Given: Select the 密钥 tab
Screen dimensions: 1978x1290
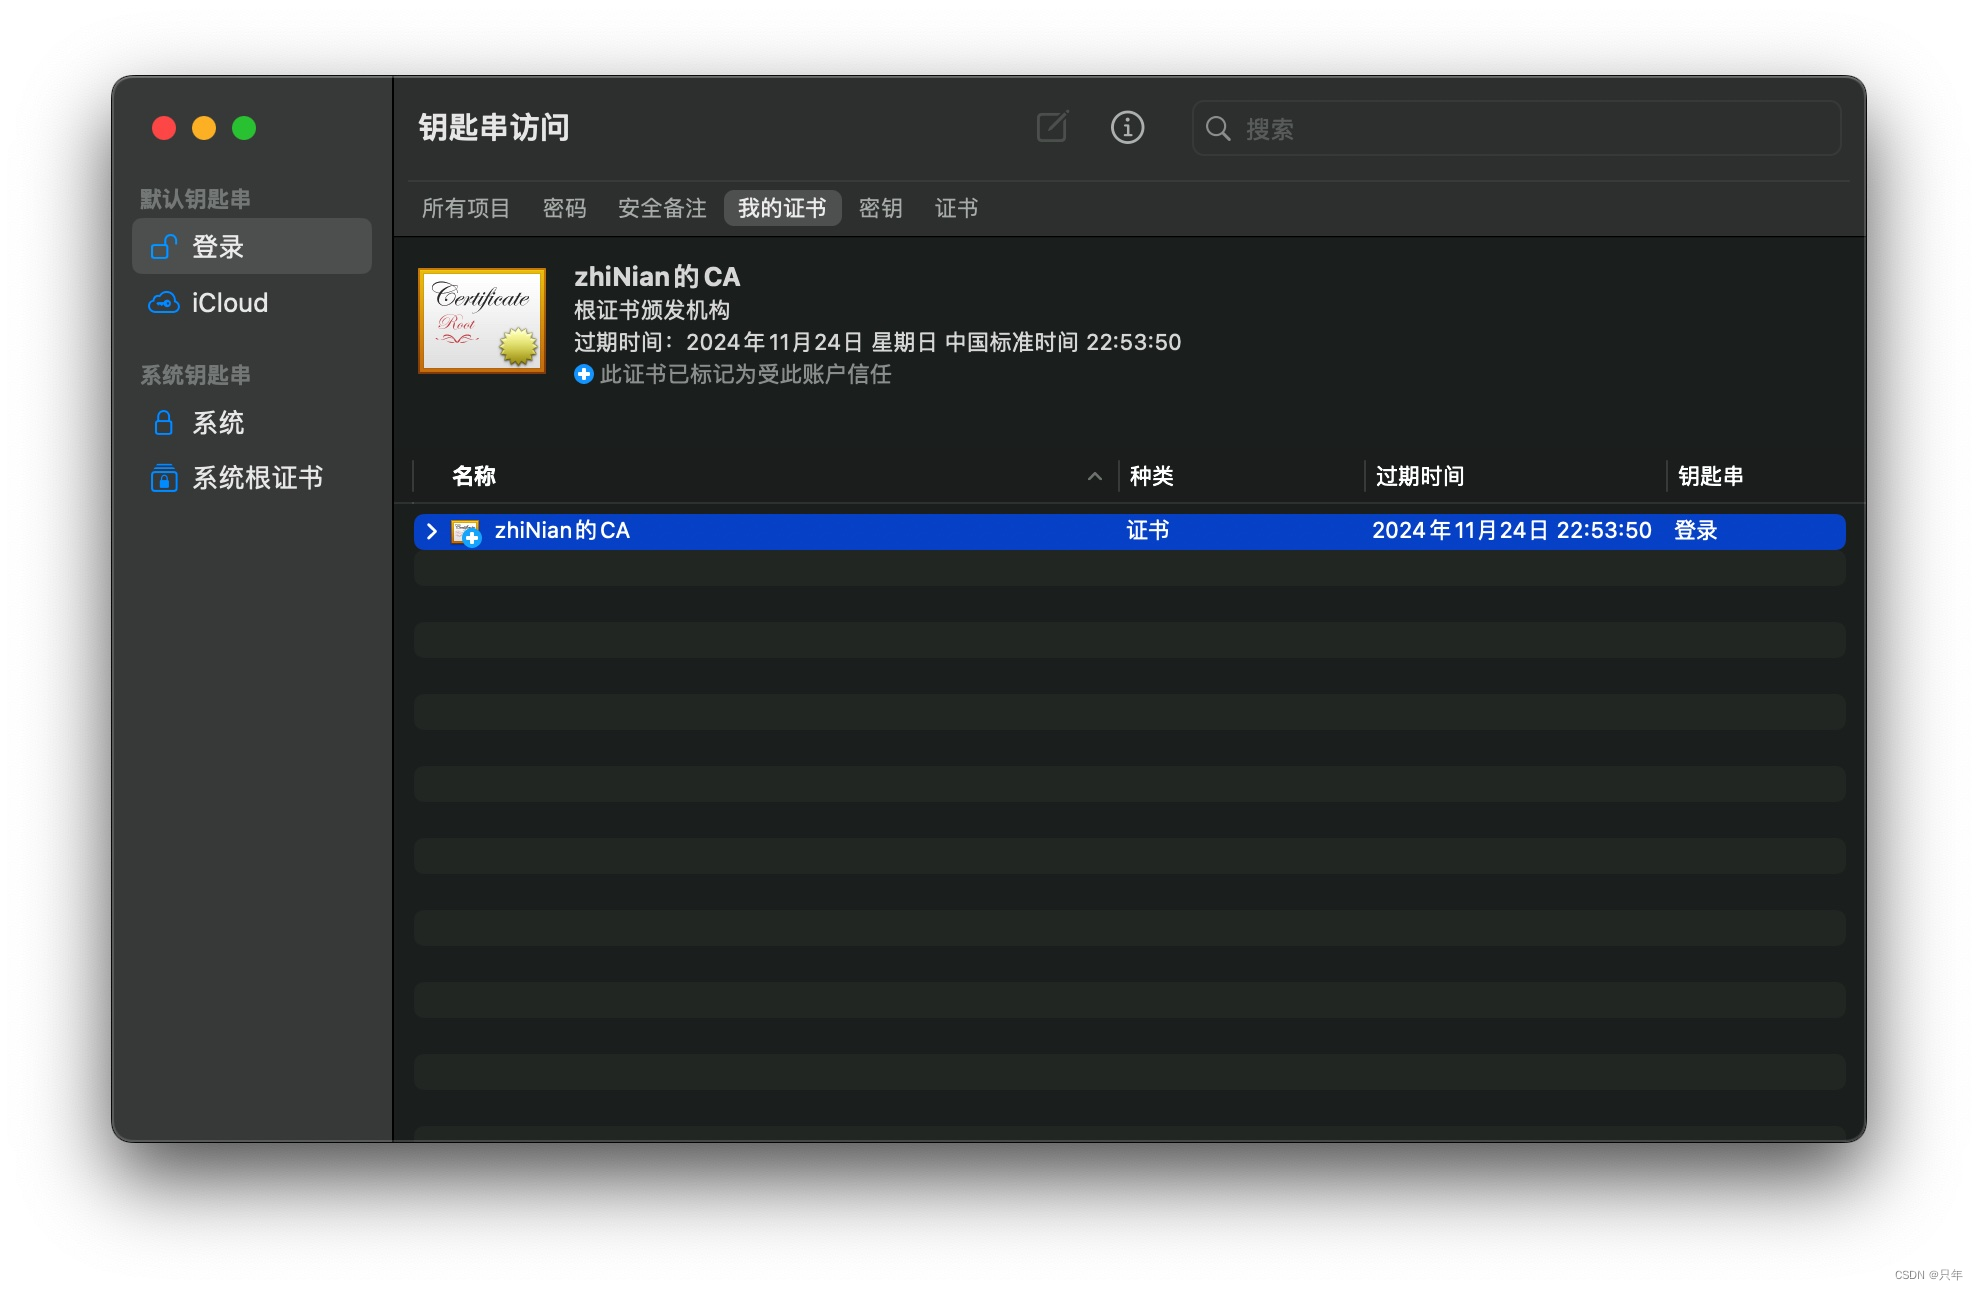Looking at the screenshot, I should (x=880, y=208).
